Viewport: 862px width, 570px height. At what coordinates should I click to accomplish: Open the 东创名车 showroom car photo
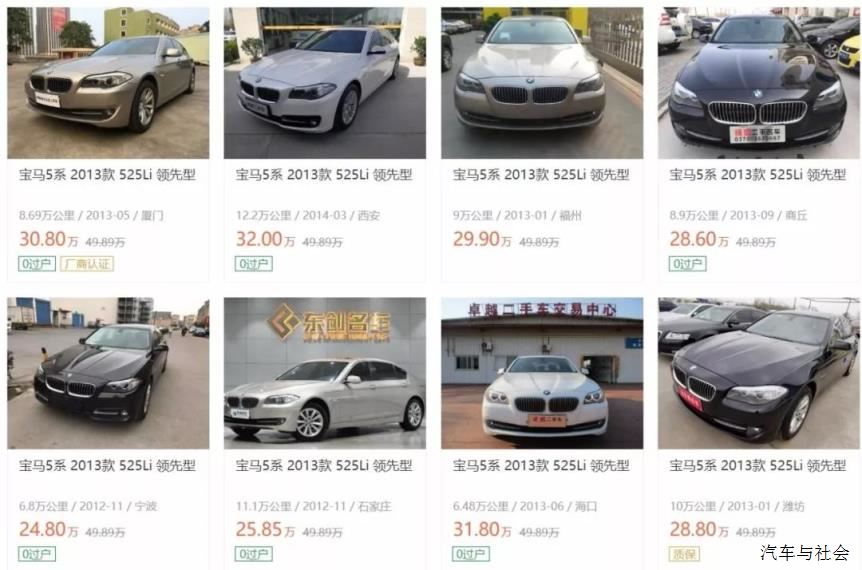coord(325,373)
